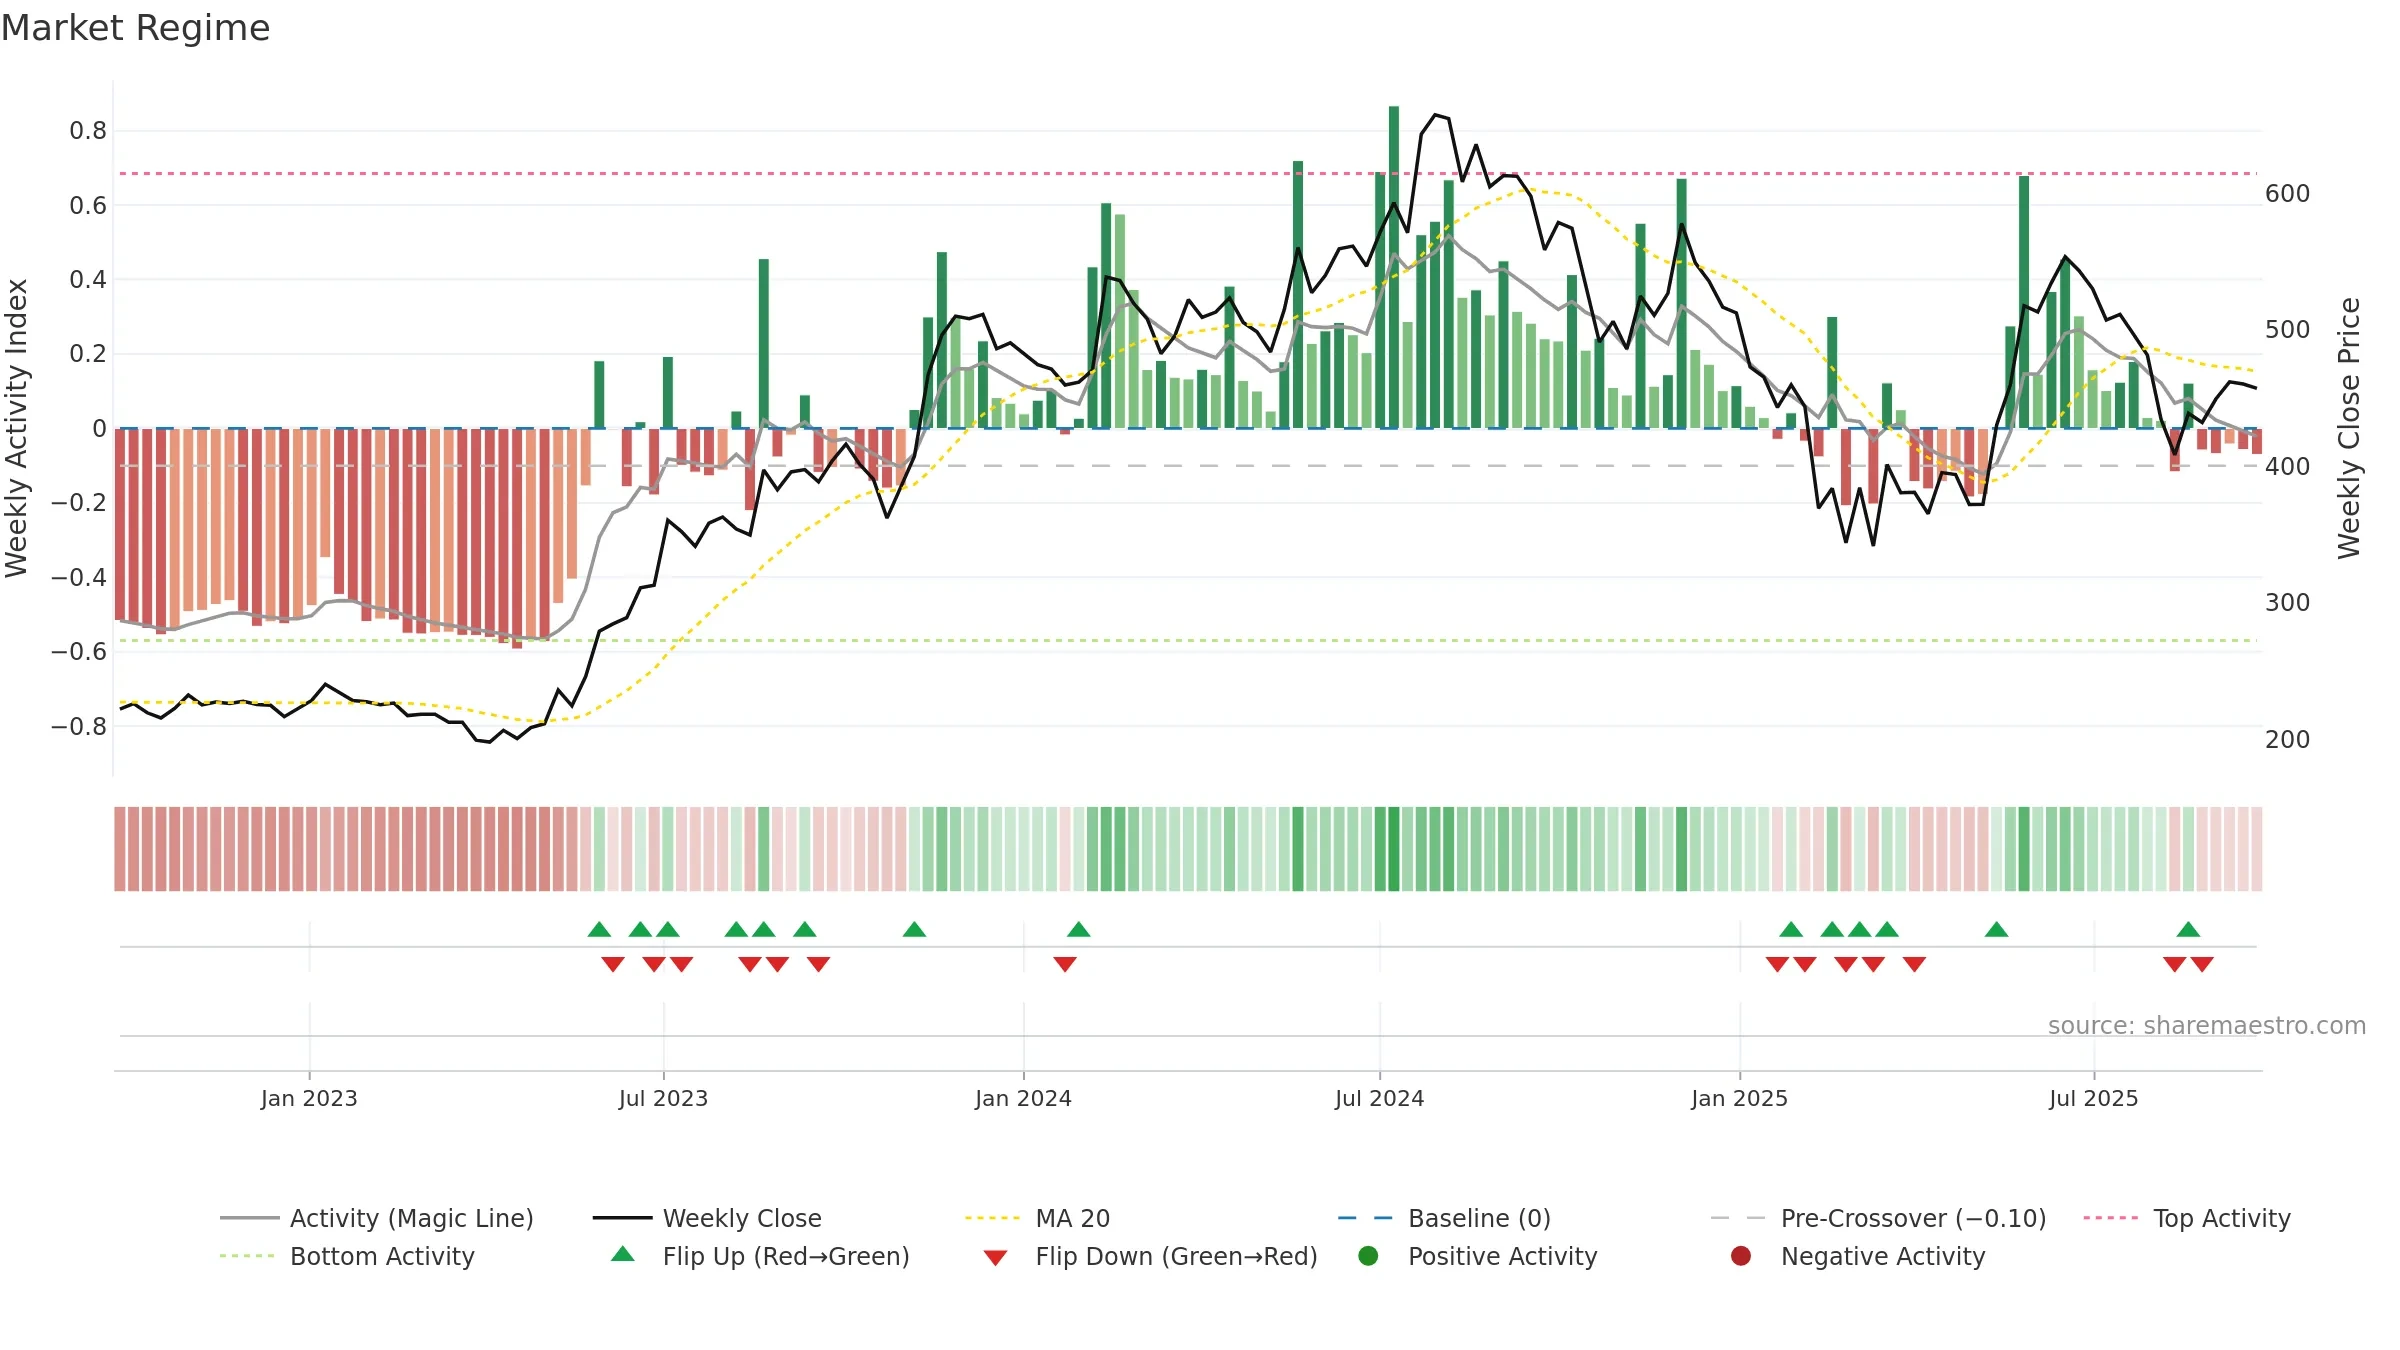Image resolution: width=2400 pixels, height=1350 pixels.
Task: Toggle Activity (Magic Line) legend entry
Action: [377, 1218]
